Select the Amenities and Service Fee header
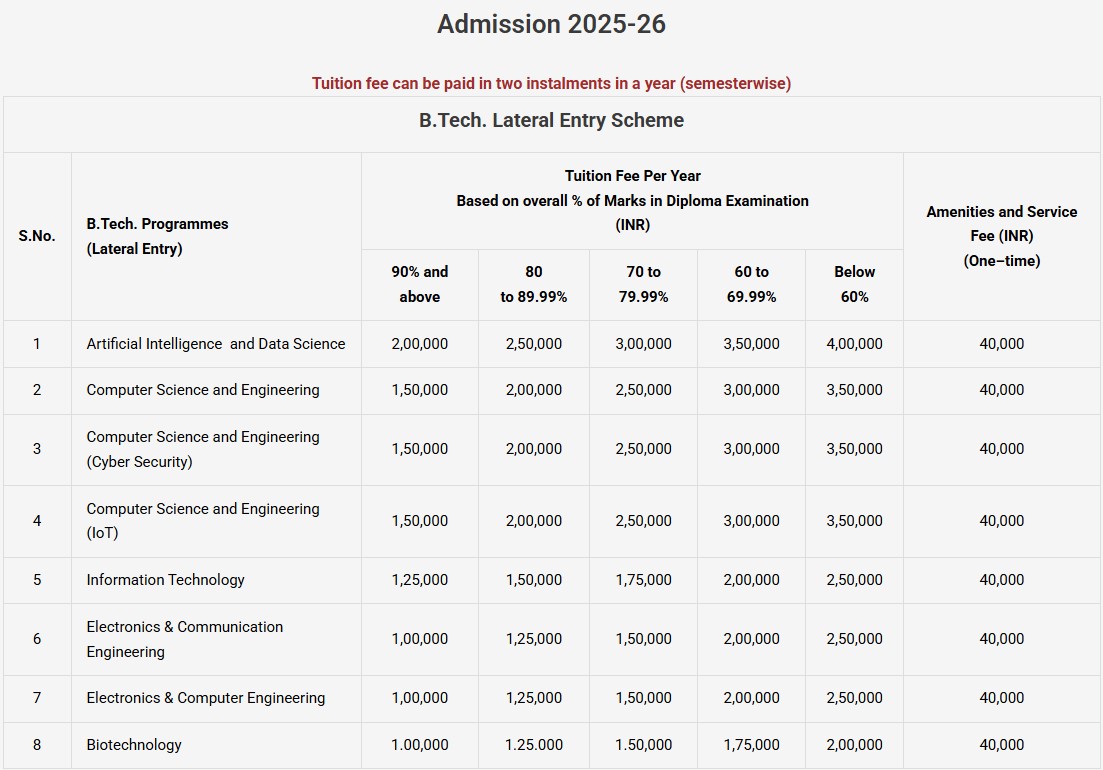 tap(1001, 236)
